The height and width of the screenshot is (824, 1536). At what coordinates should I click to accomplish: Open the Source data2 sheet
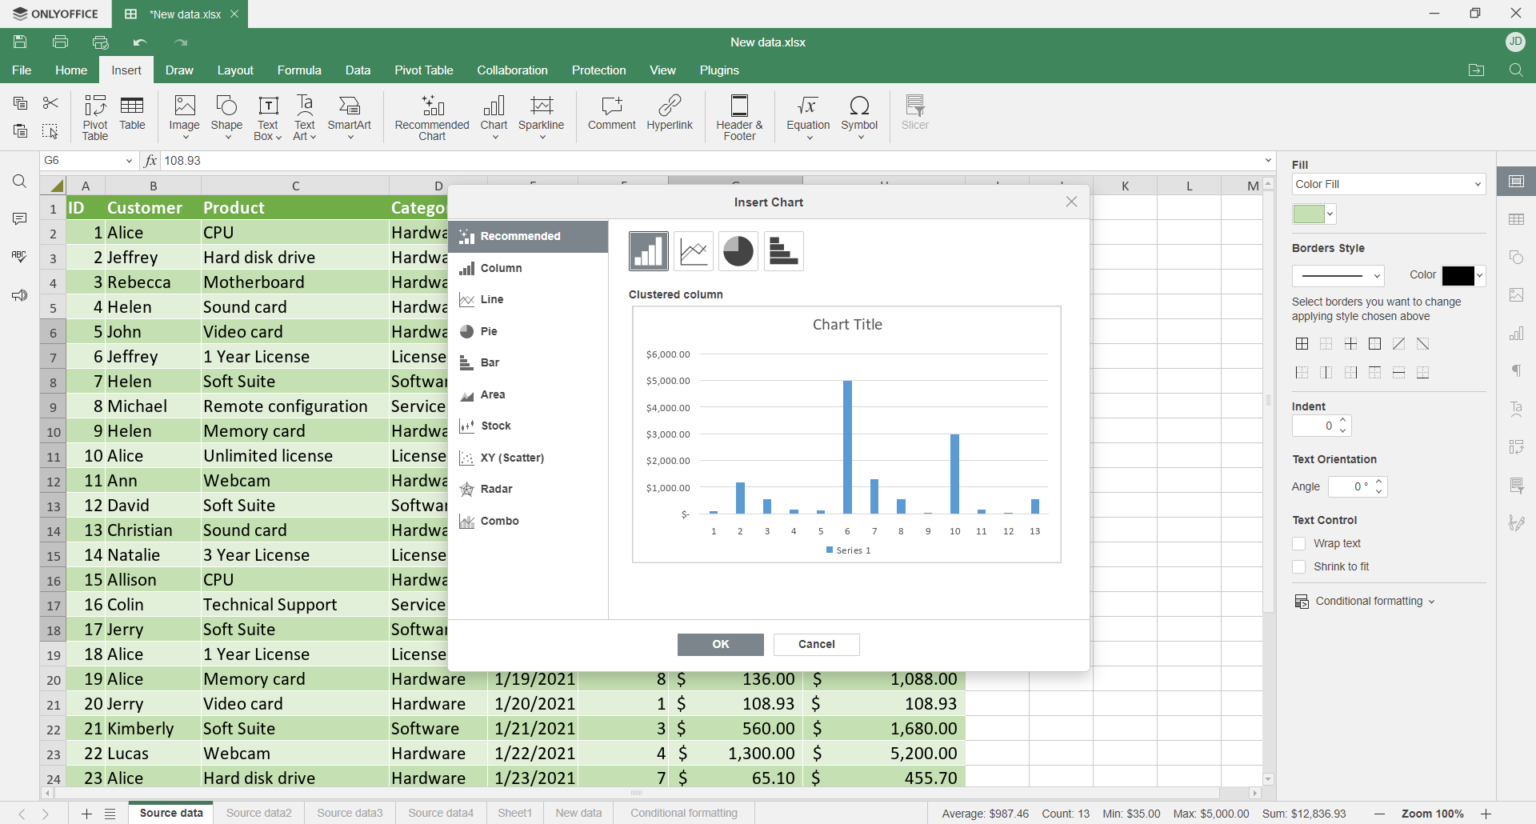(x=258, y=812)
